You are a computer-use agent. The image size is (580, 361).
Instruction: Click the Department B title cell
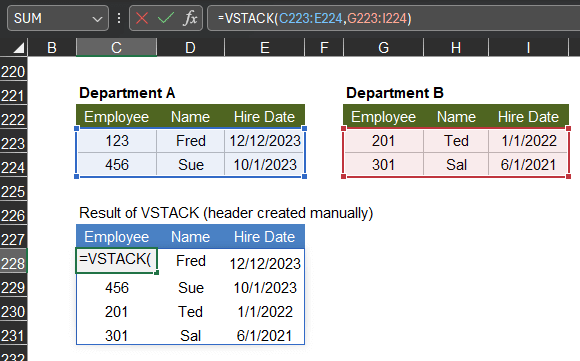point(395,93)
